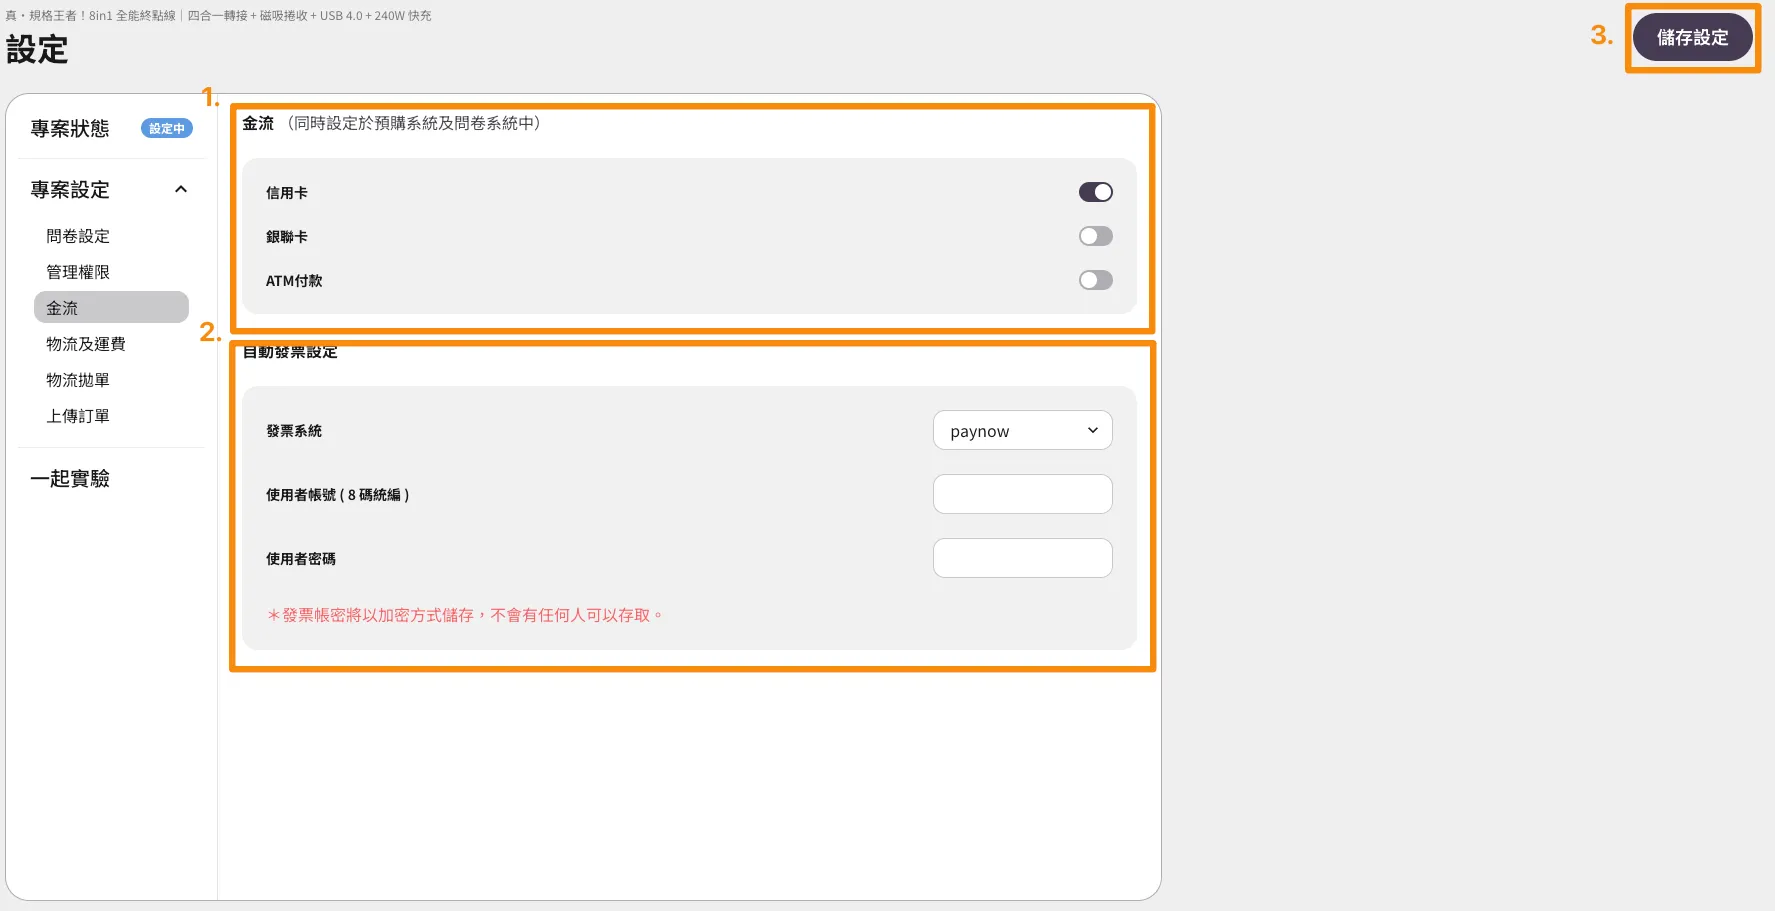The image size is (1775, 911).
Task: Enable the ATM付款 toggle
Action: [1095, 280]
